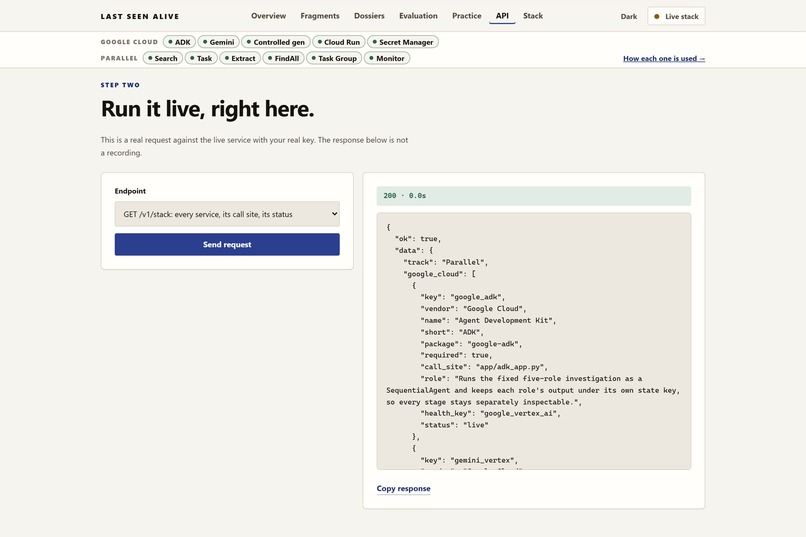Open the Dossiers nav tab
806x537 pixels.
369,16
